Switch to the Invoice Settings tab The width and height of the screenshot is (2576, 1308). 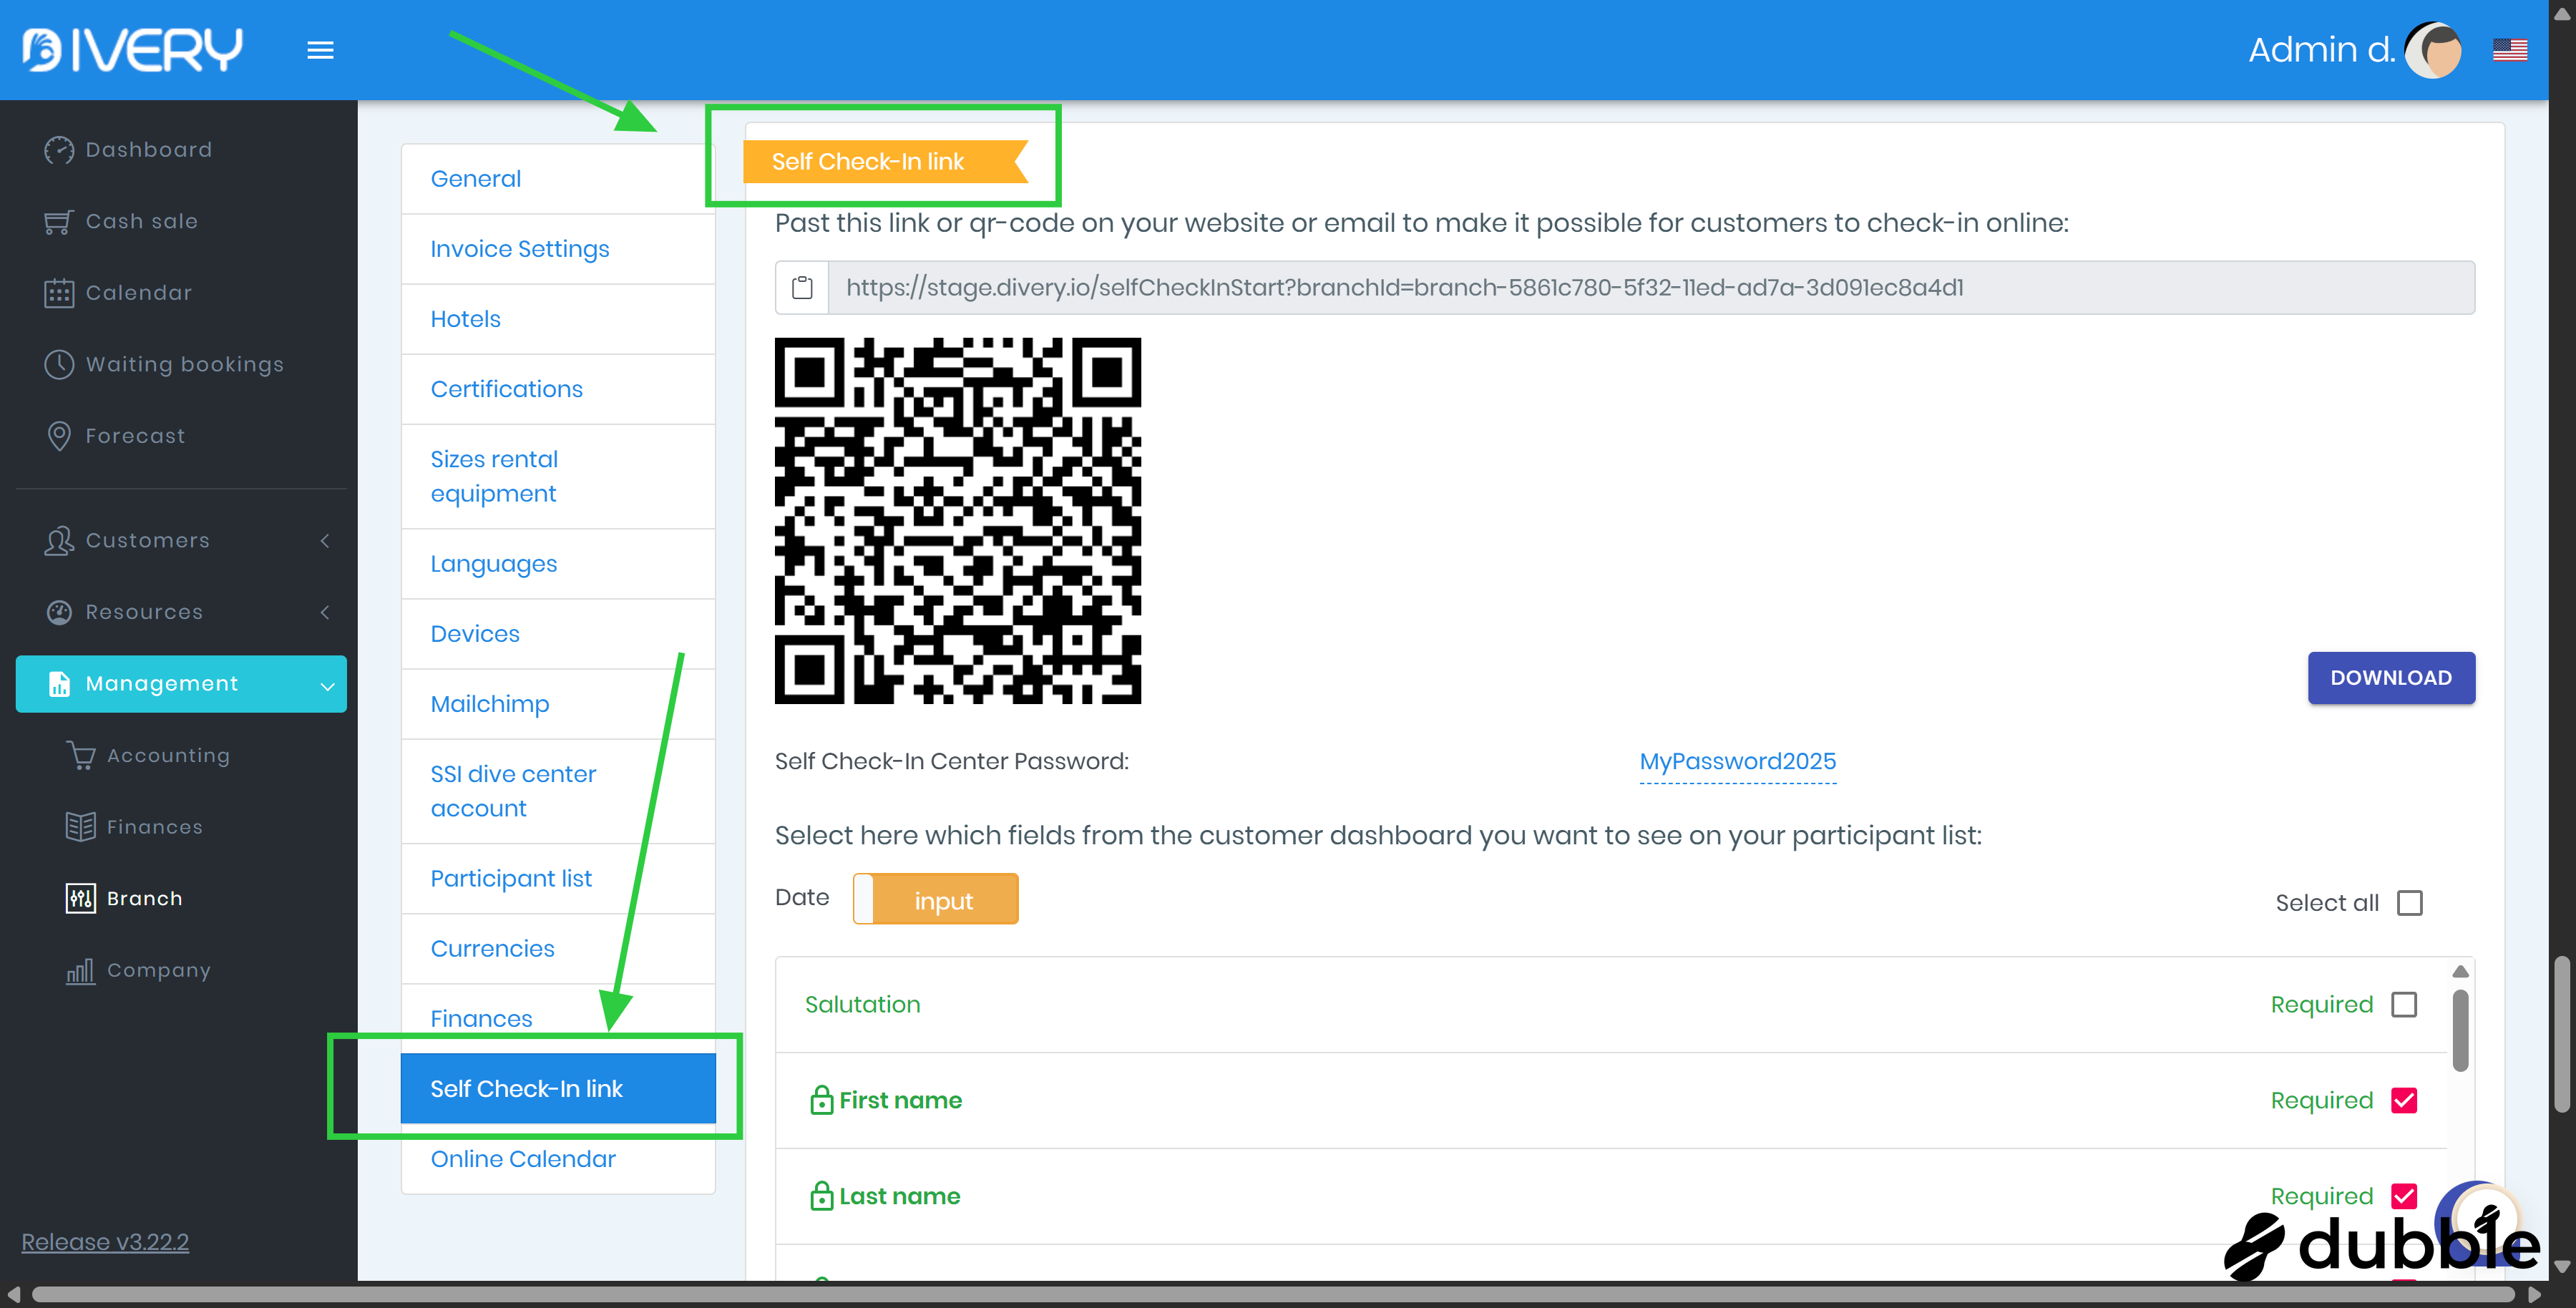pyautogui.click(x=519, y=249)
